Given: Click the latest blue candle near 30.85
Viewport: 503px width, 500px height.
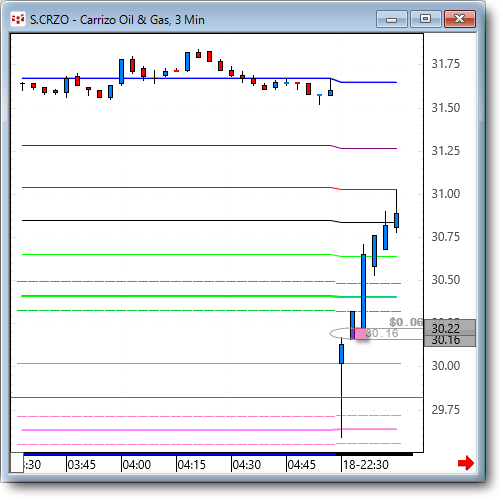Looking at the screenshot, I should 396,220.
